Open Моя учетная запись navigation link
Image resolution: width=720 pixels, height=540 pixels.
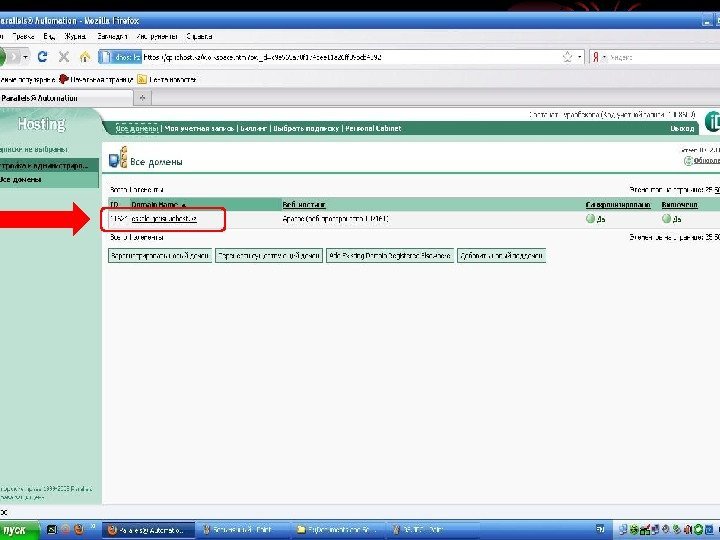(199, 129)
